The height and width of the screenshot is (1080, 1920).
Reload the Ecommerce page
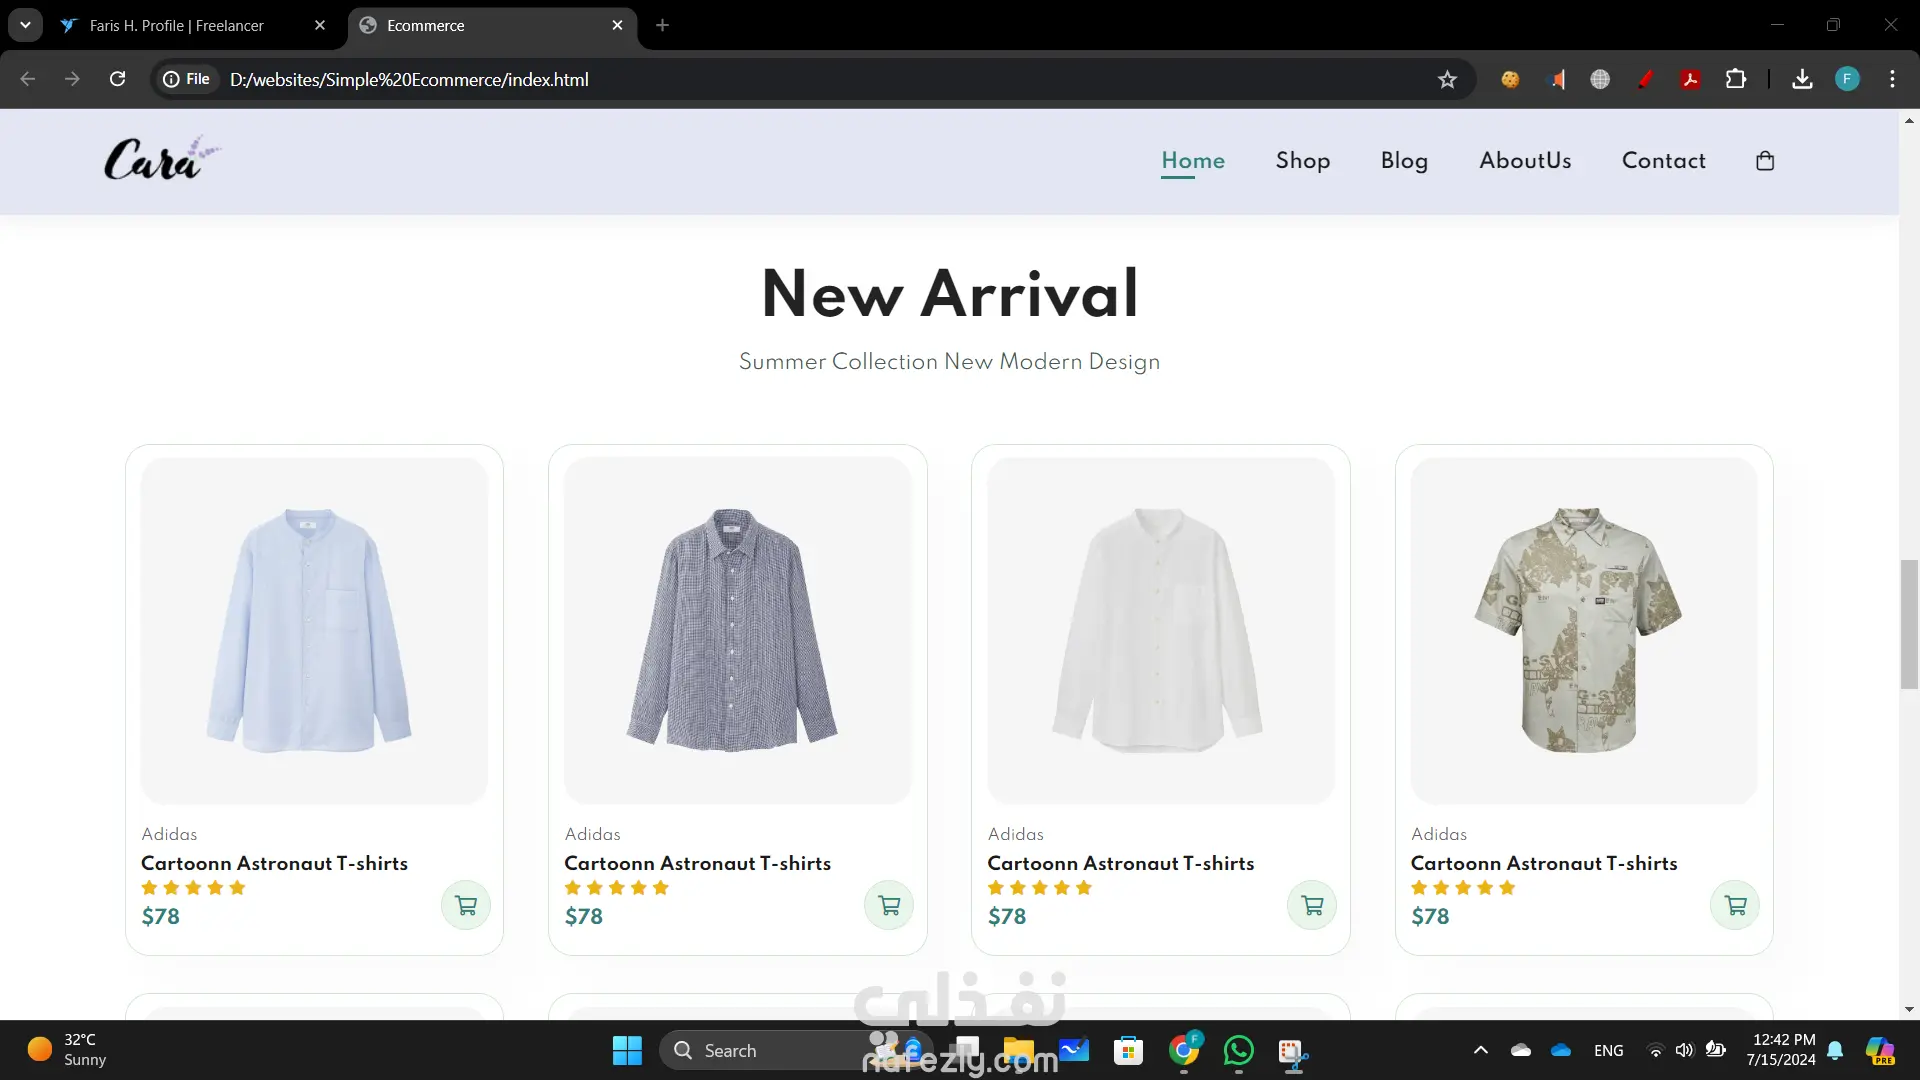(117, 80)
